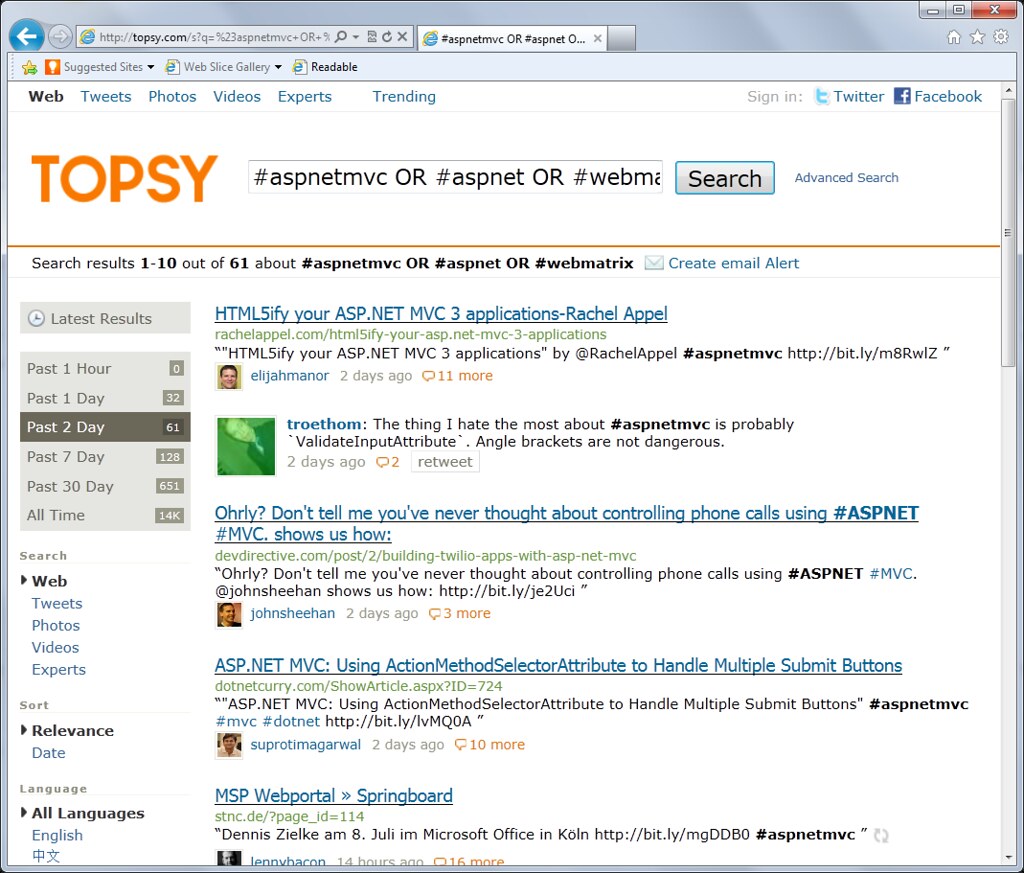Image resolution: width=1024 pixels, height=873 pixels.
Task: Filter results to Past 7 Day
Action: pos(105,456)
